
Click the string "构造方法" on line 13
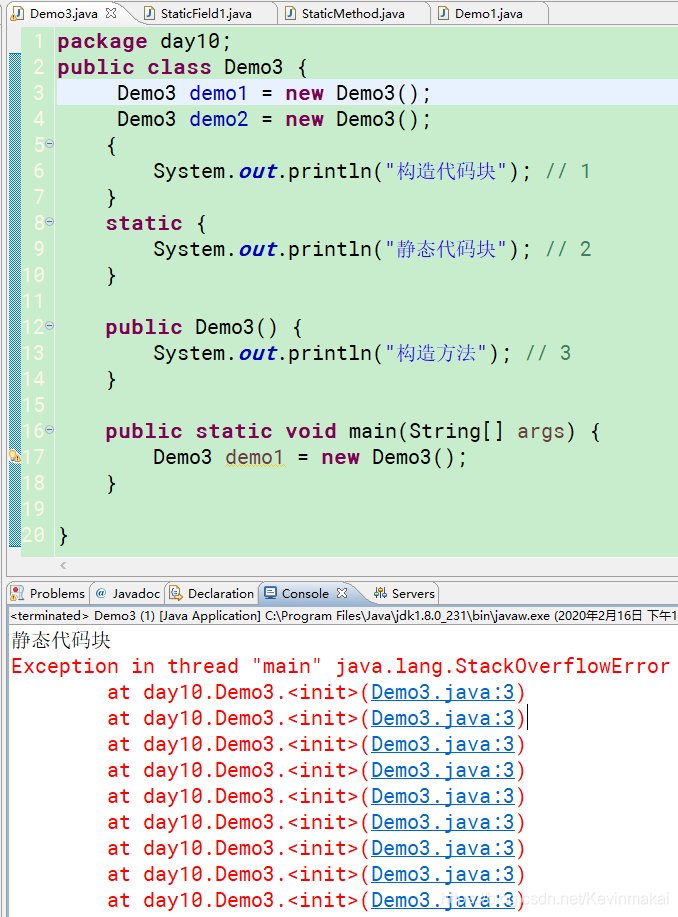coord(435,353)
